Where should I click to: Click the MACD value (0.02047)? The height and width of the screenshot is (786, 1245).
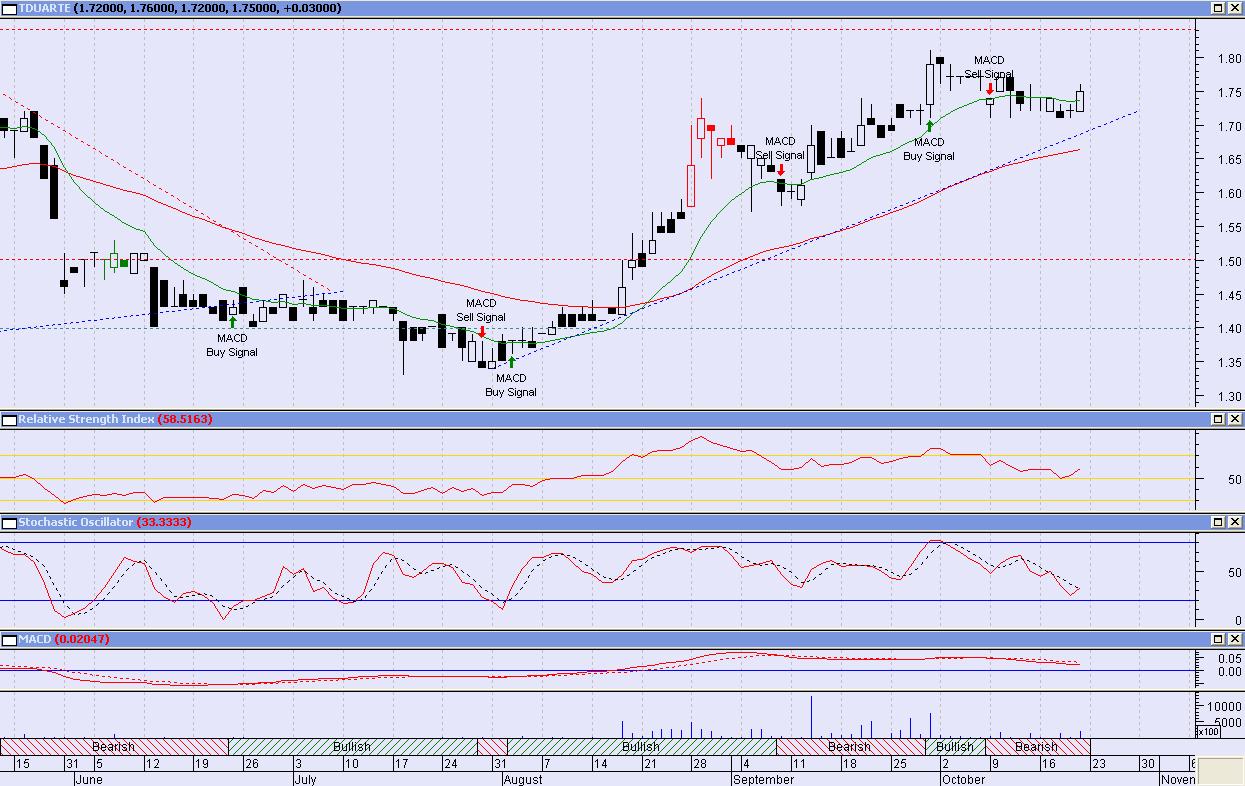point(83,638)
